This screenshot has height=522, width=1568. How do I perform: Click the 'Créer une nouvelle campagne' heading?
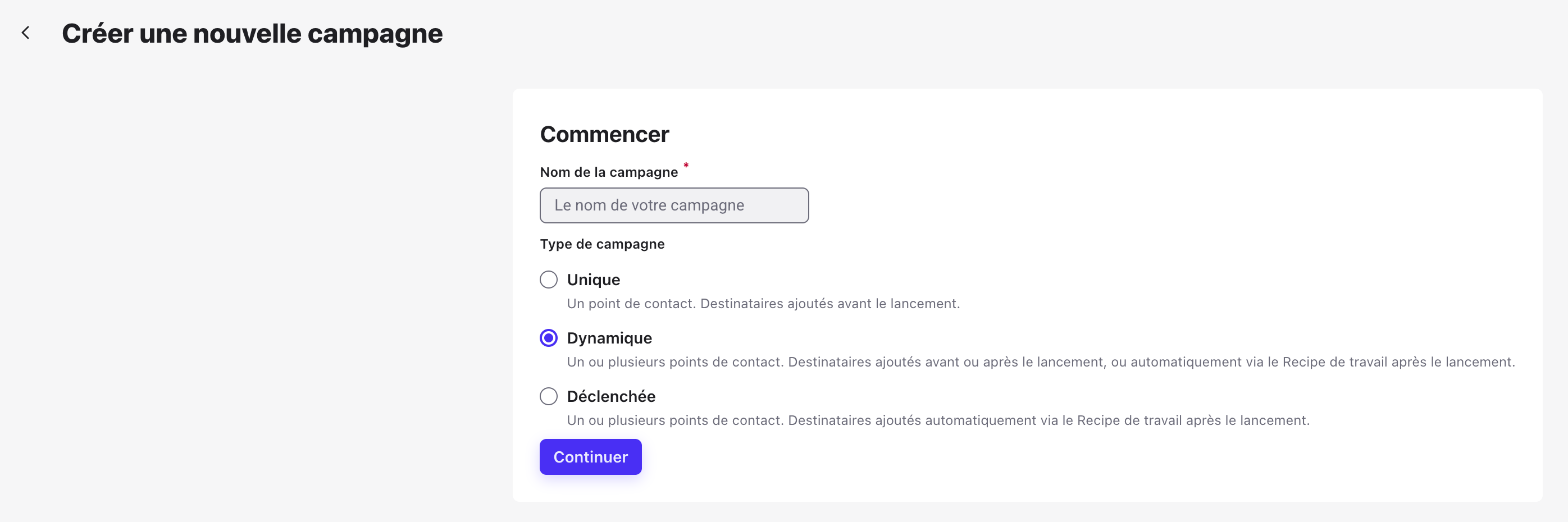pos(252,33)
